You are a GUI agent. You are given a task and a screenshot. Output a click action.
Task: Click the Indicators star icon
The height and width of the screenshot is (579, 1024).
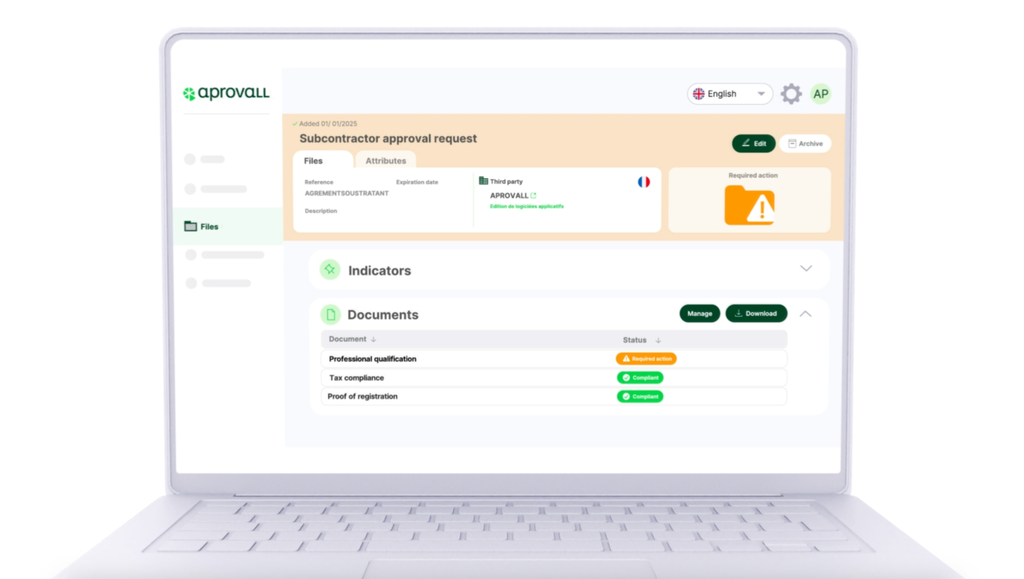[x=330, y=270]
